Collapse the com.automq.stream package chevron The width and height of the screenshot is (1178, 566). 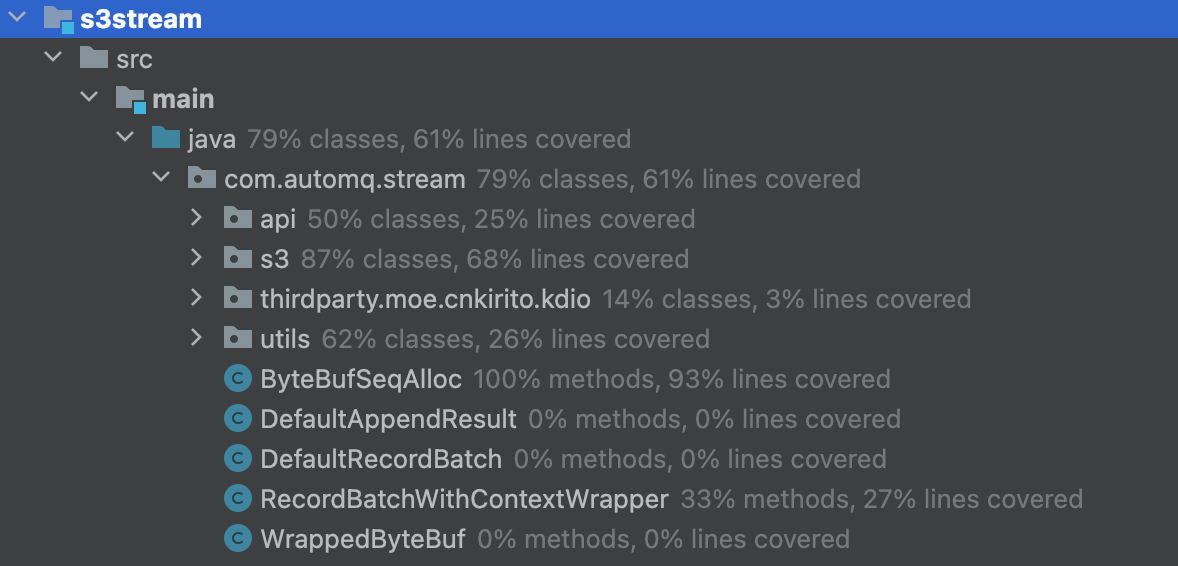coord(161,177)
